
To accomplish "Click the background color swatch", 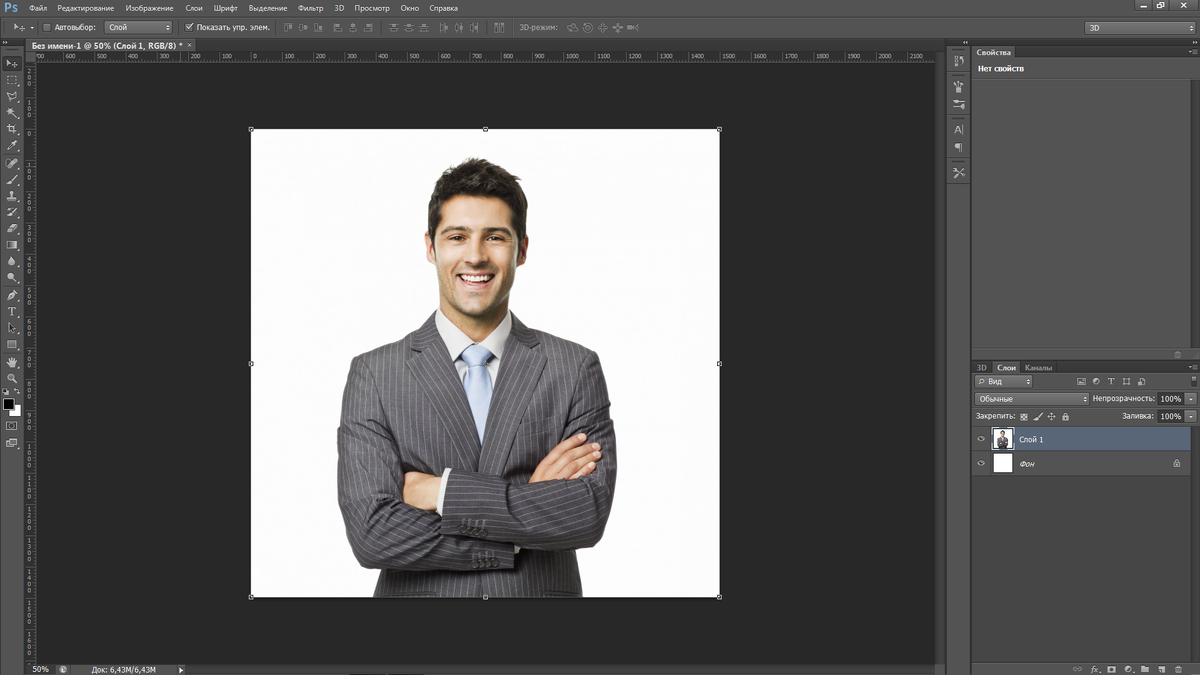I will point(16,411).
